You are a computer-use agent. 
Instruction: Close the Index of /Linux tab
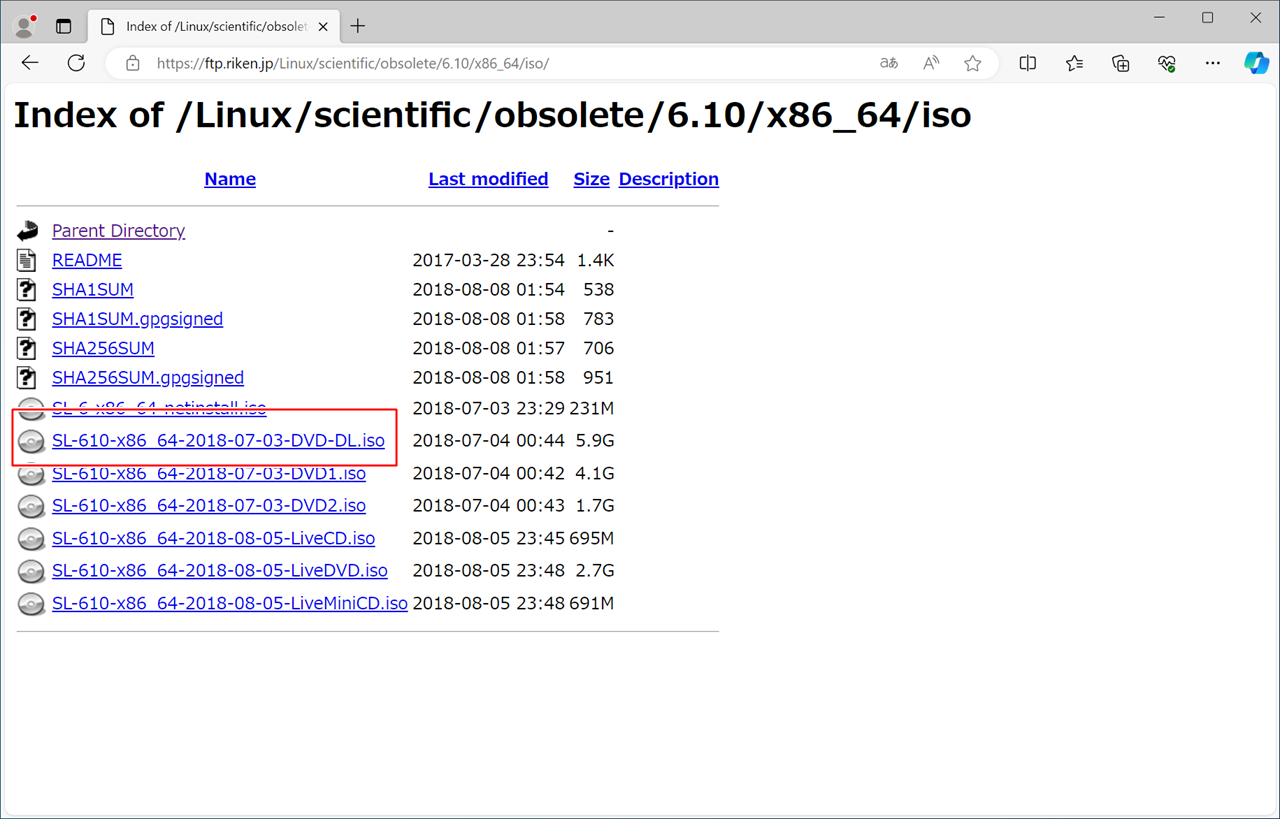coord(323,27)
